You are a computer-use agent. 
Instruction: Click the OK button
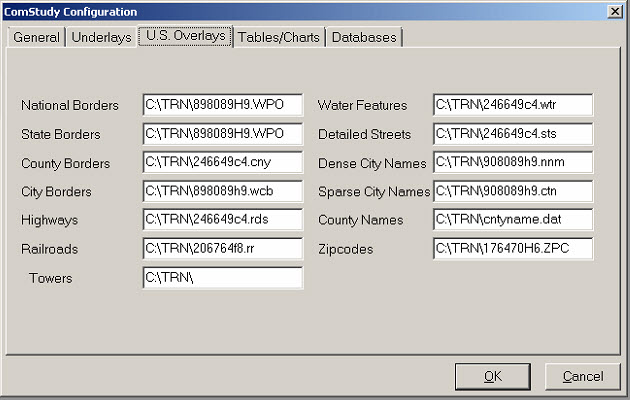click(x=493, y=376)
